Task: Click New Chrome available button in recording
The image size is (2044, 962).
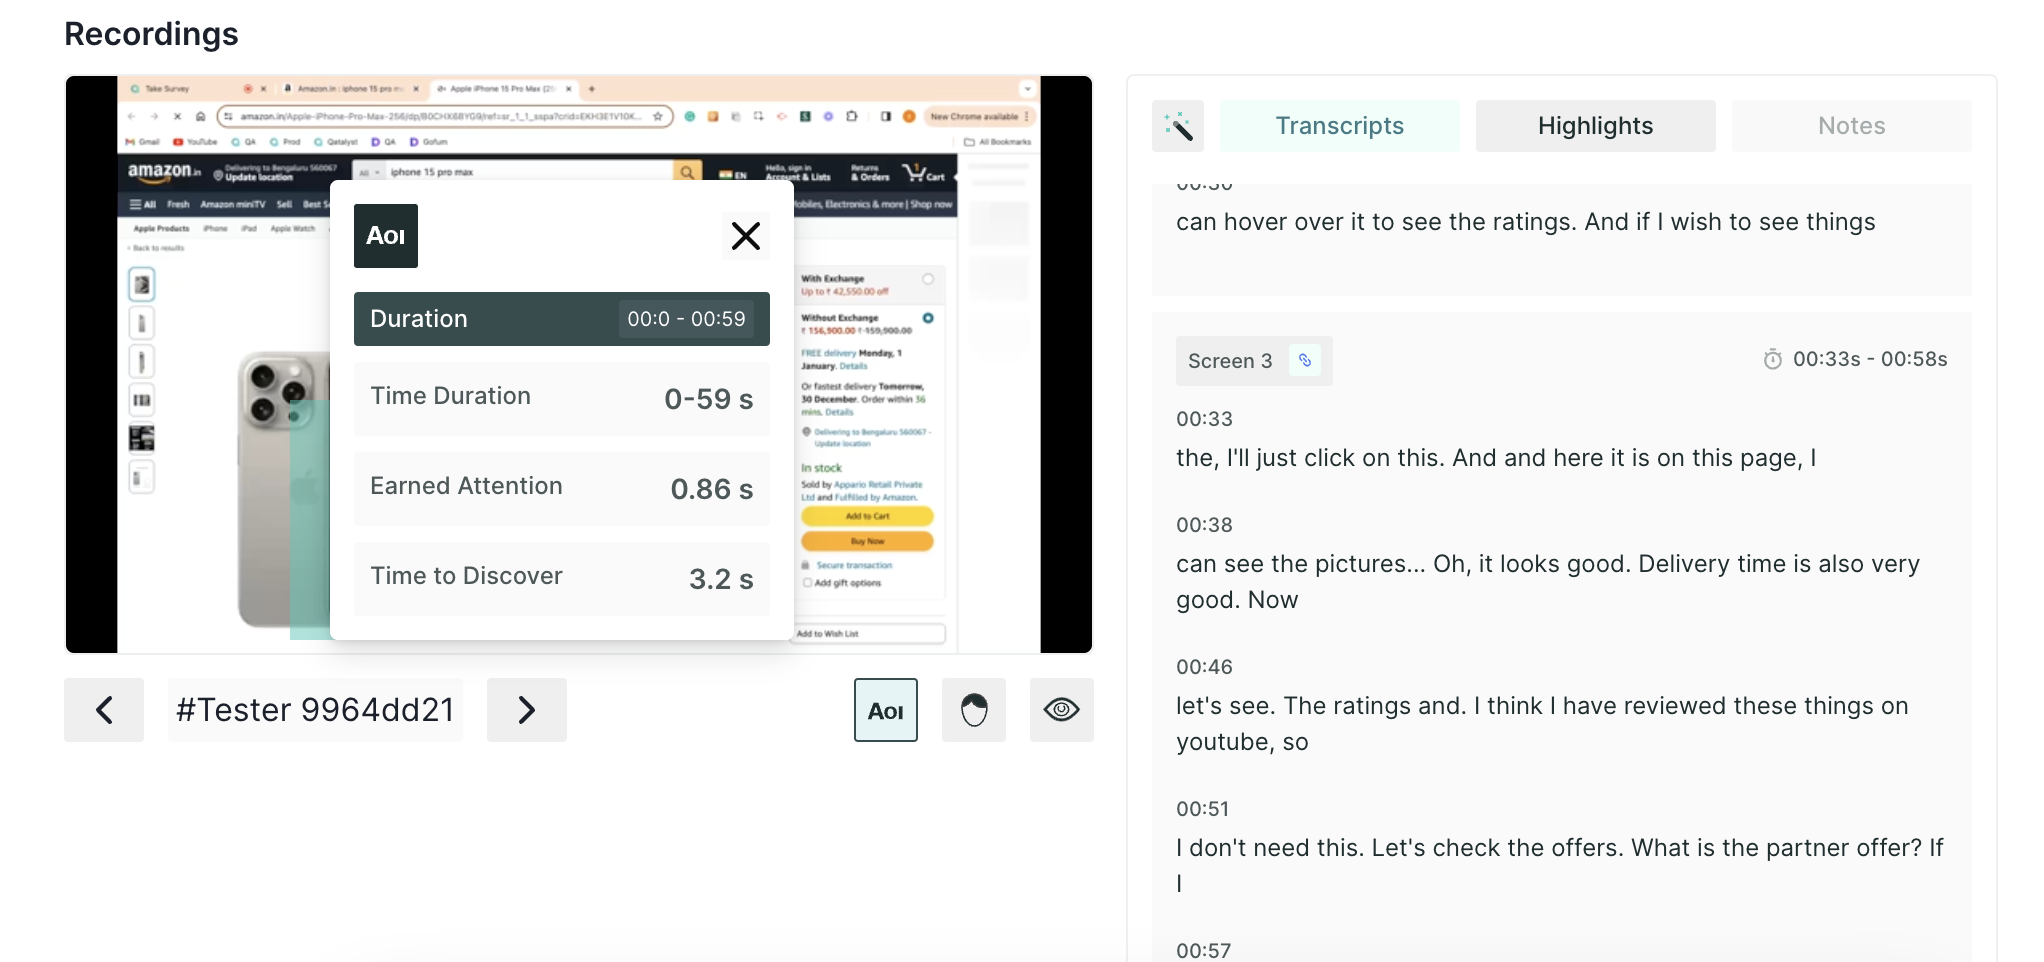Action: pyautogui.click(x=979, y=116)
